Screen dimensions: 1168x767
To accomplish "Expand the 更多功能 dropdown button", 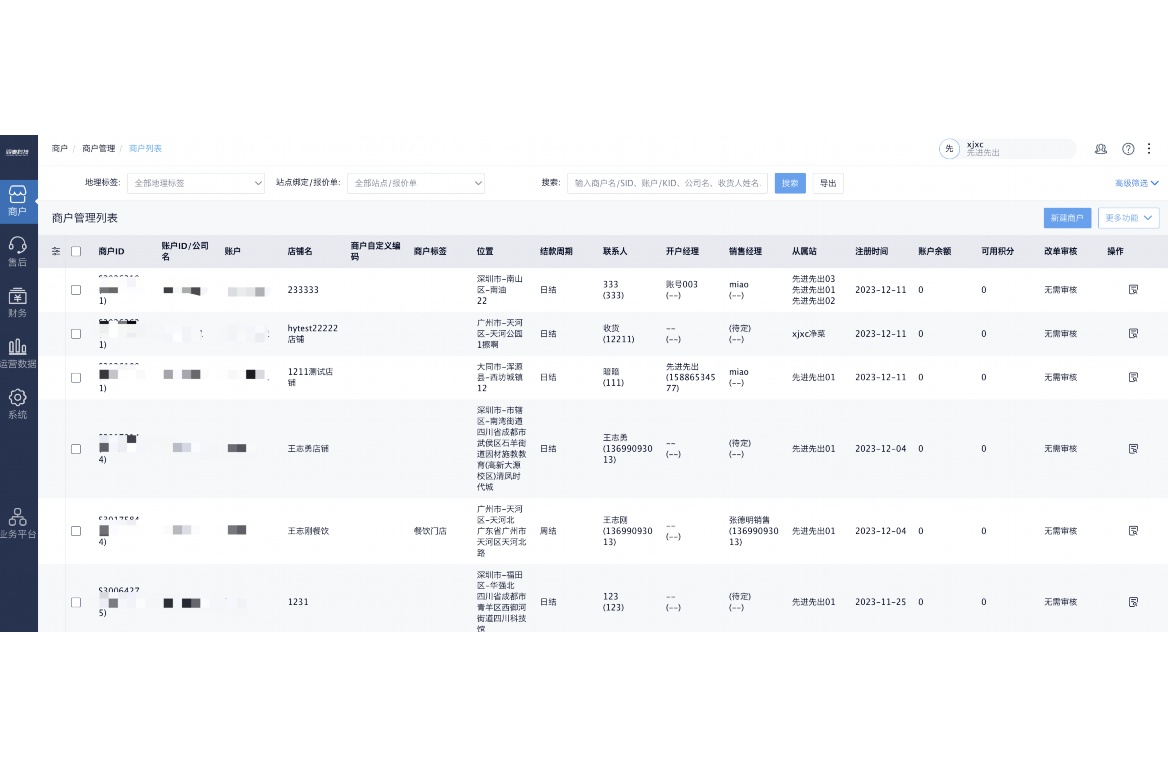I will pos(1128,217).
